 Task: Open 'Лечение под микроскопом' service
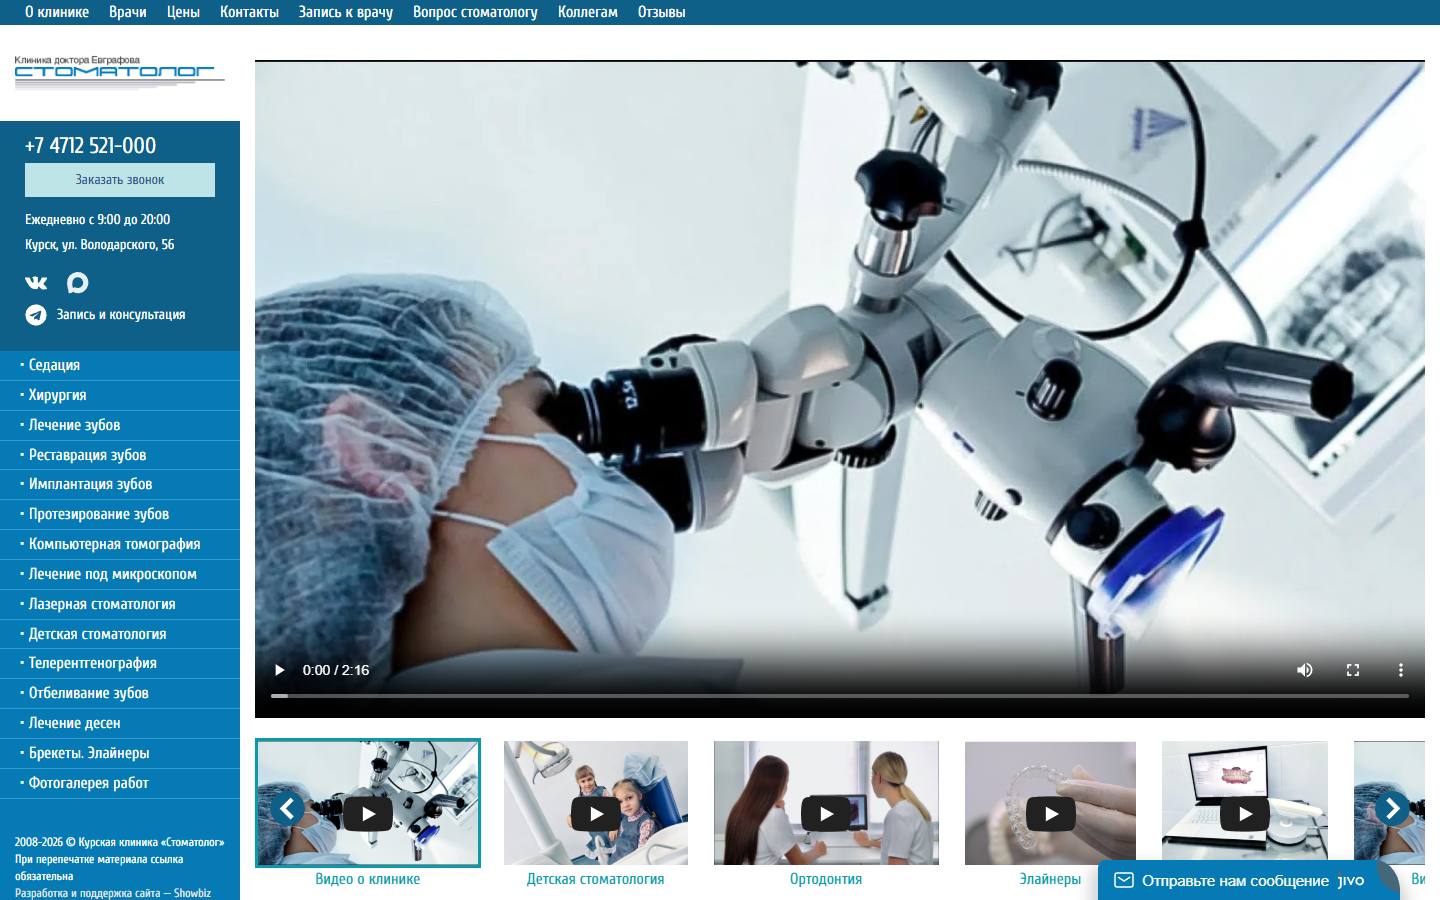click(120, 574)
